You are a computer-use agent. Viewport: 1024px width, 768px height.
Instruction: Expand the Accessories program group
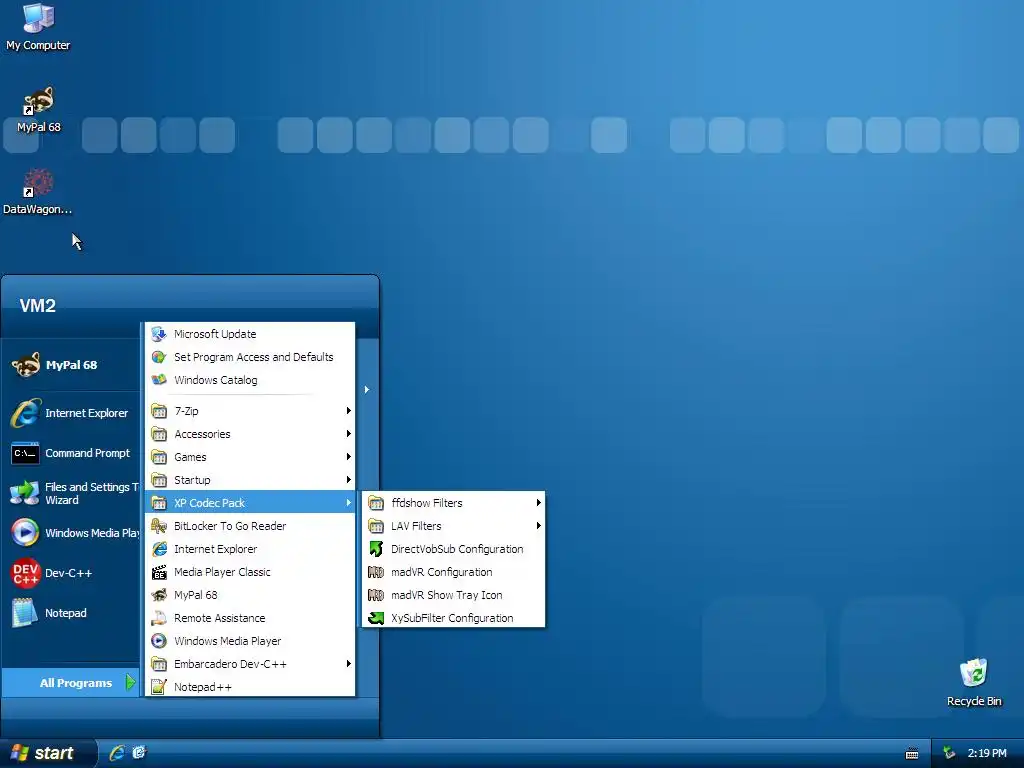coord(250,434)
